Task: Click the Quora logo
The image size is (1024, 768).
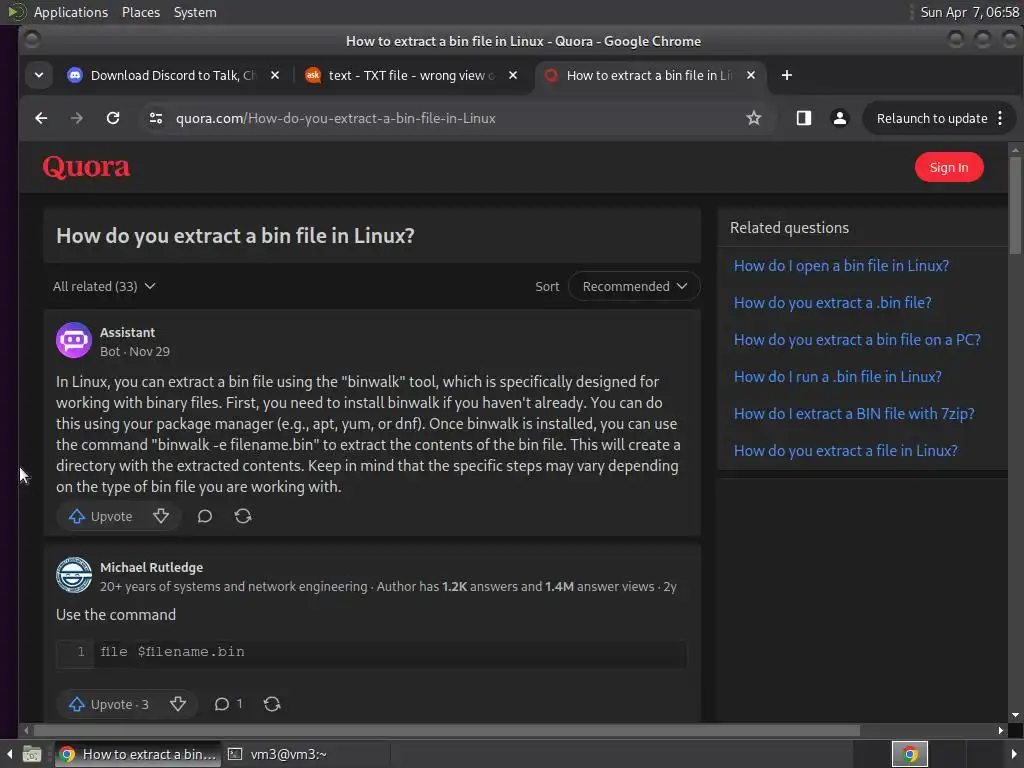Action: [x=86, y=167]
